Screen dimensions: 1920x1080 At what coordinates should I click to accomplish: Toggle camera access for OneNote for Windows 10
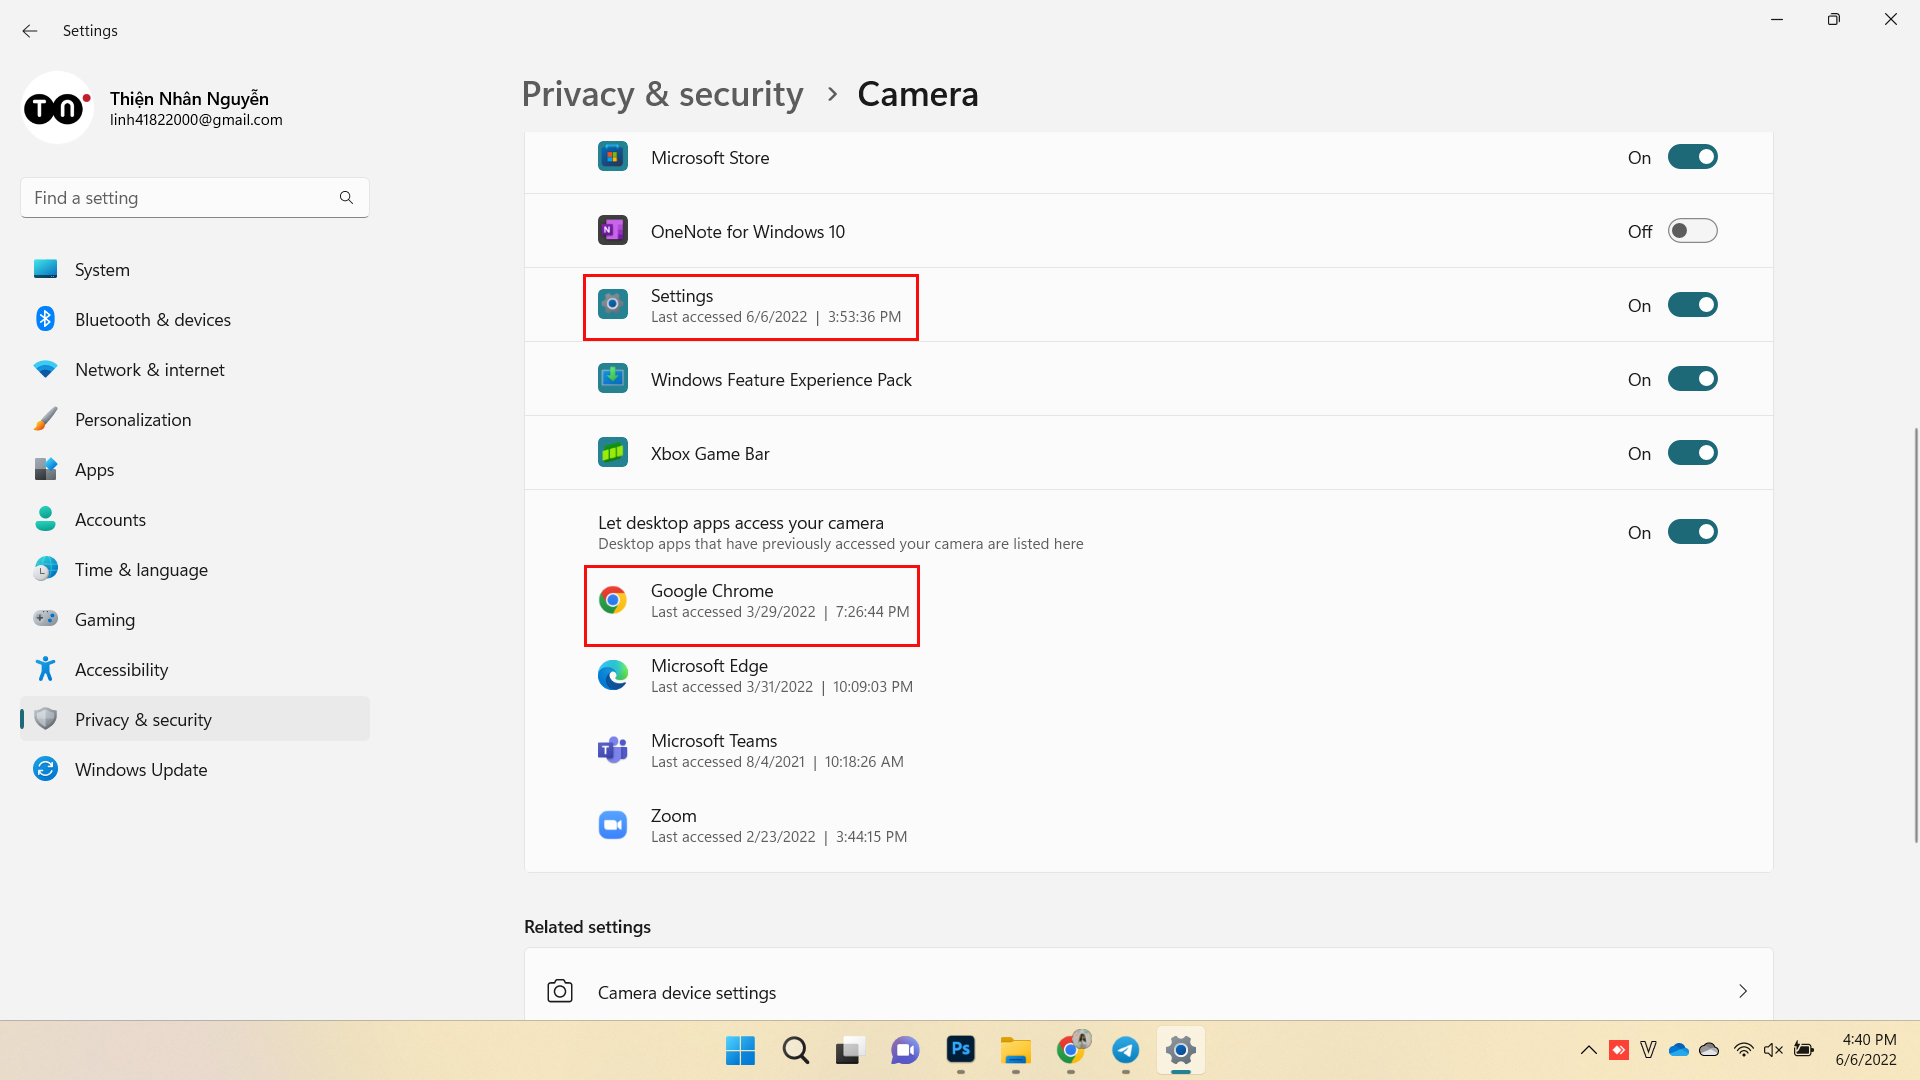(1692, 230)
